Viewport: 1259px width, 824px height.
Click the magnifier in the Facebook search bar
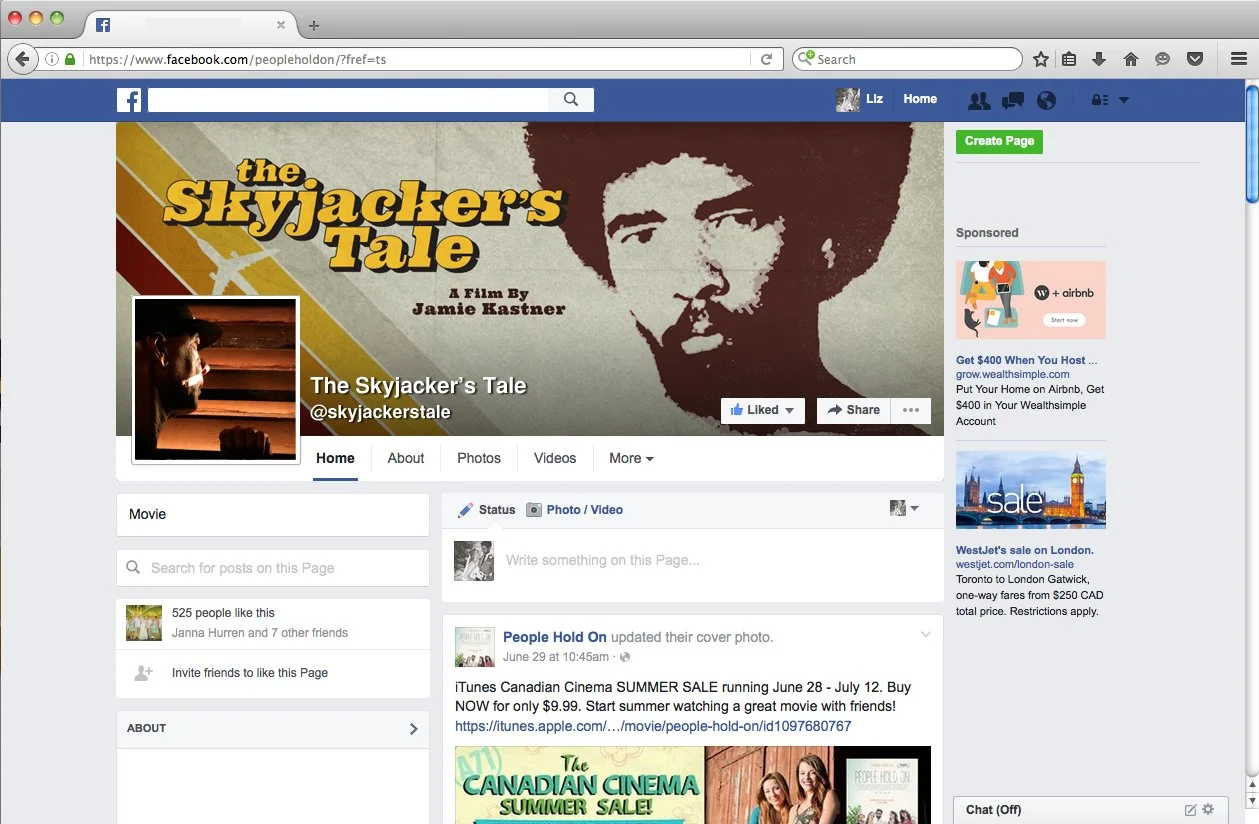tap(571, 99)
